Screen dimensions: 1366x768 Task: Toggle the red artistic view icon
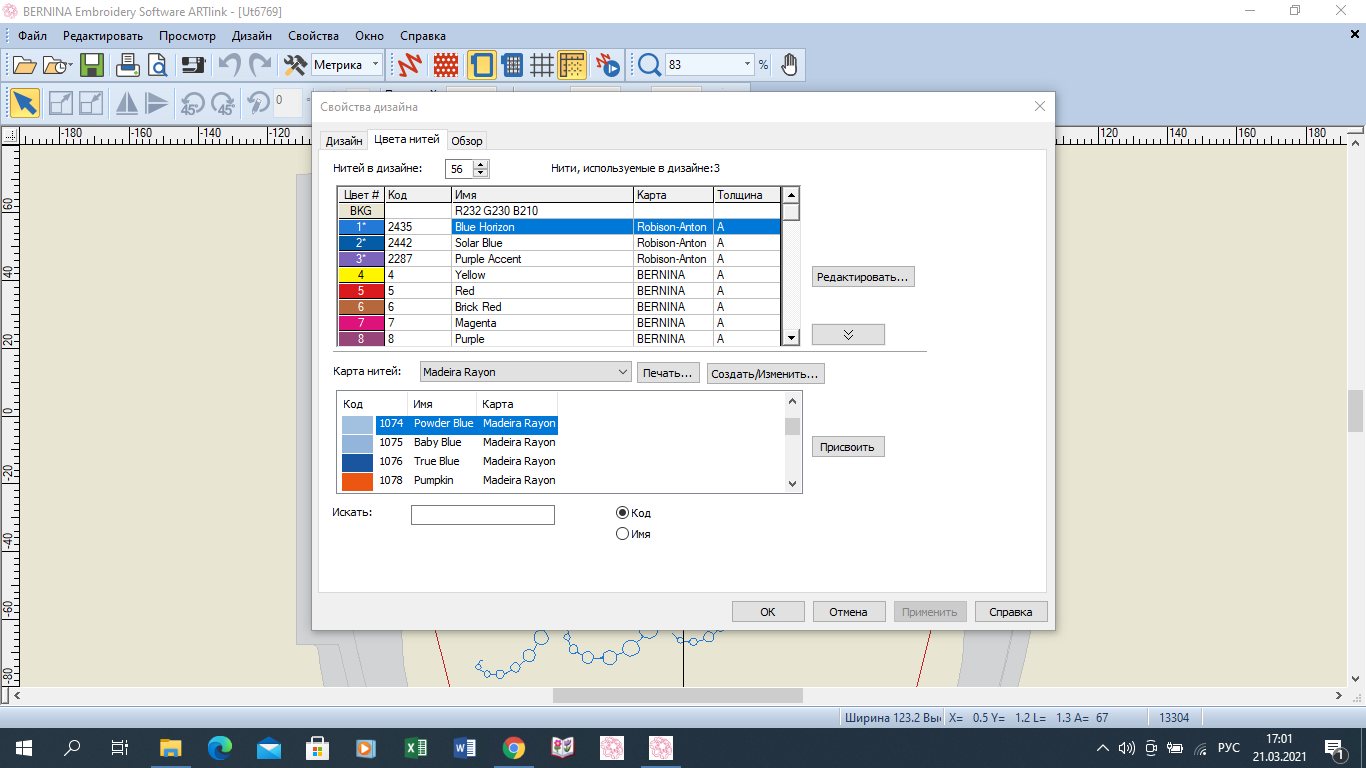click(x=446, y=65)
